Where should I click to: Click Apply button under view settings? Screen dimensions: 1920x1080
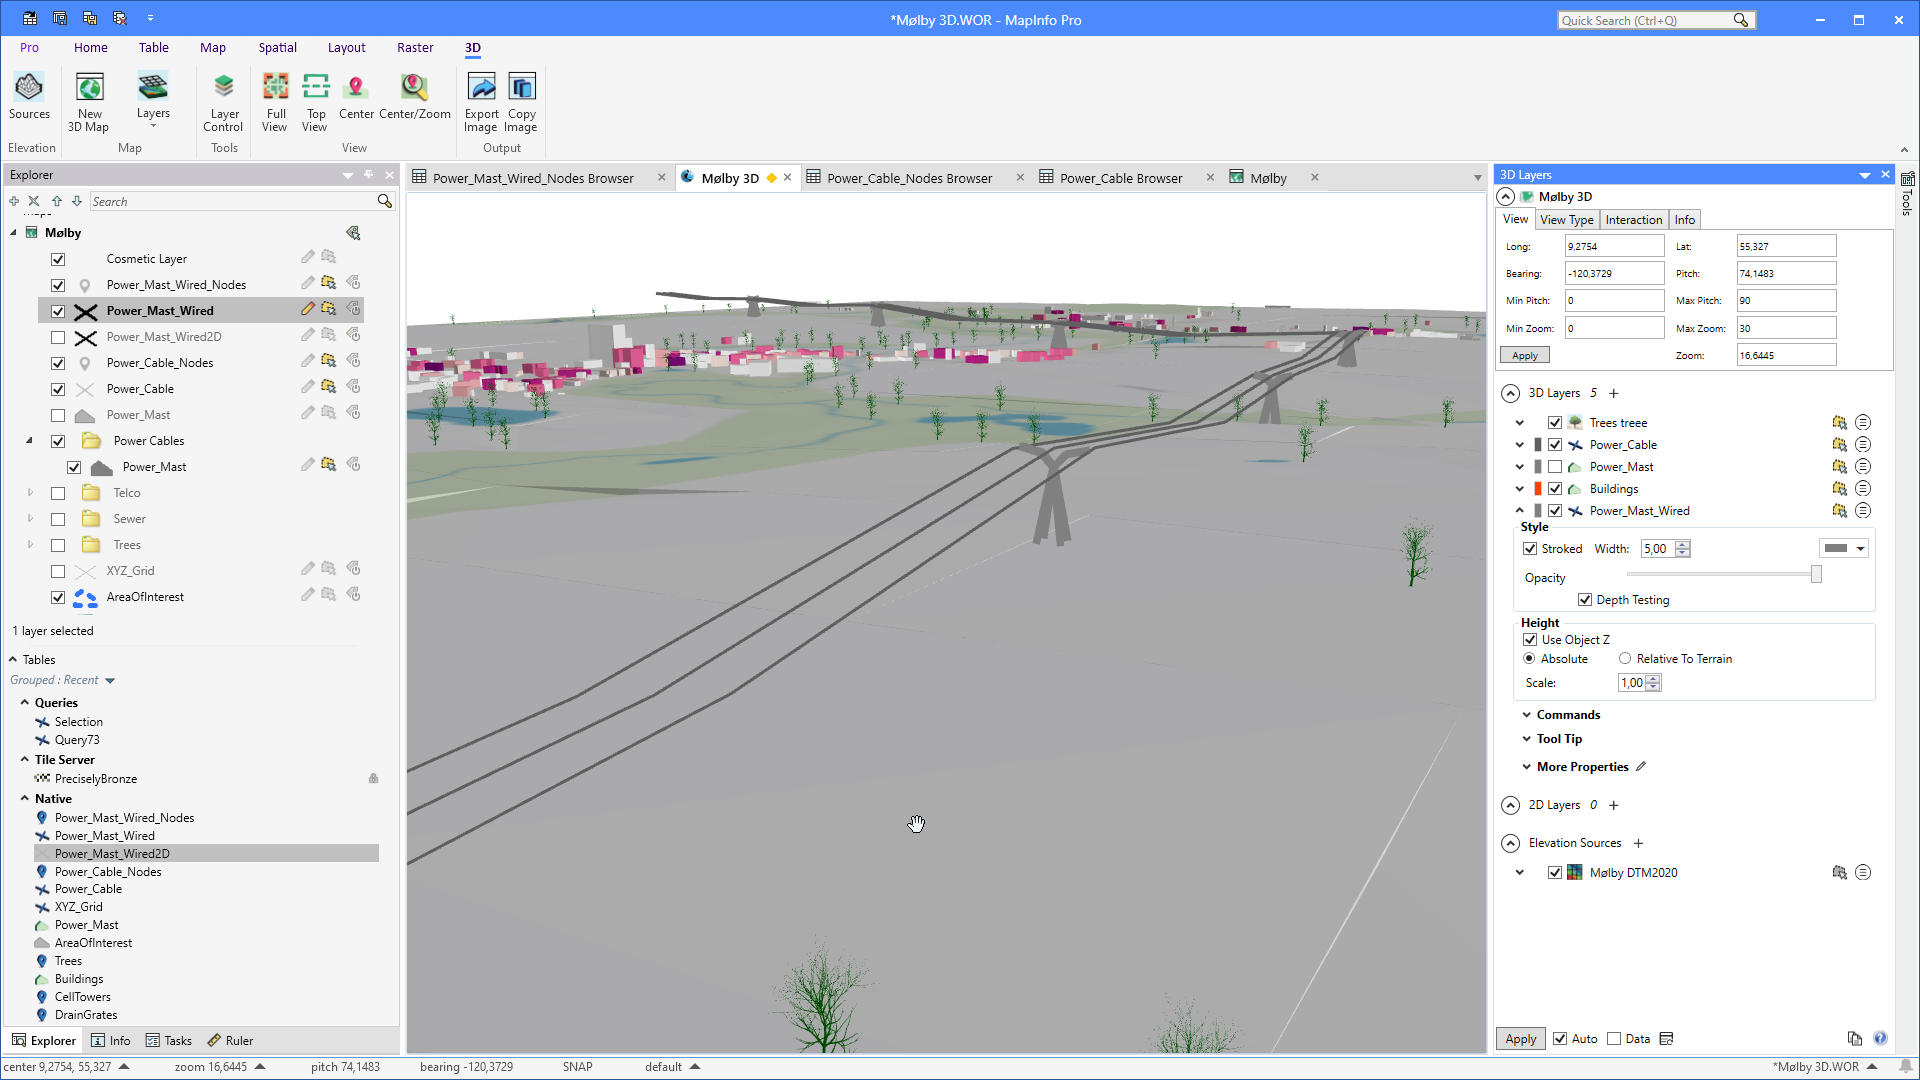pyautogui.click(x=1524, y=356)
